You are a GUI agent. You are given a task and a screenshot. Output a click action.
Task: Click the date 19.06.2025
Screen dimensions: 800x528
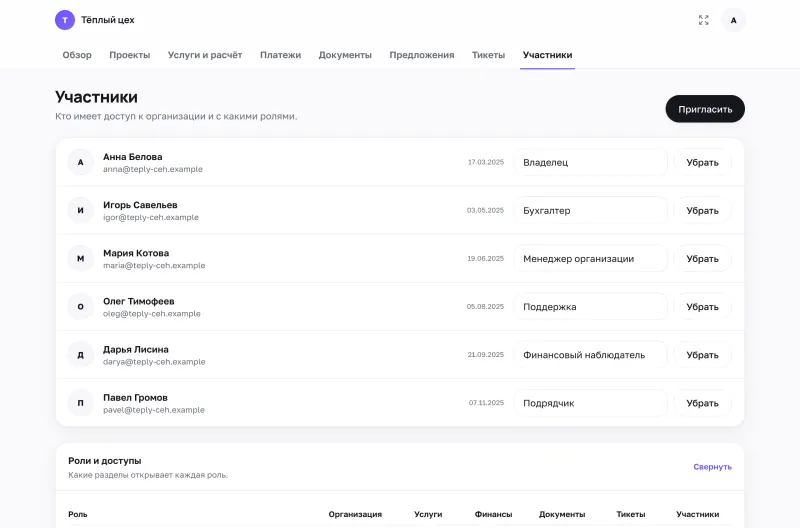(x=486, y=259)
